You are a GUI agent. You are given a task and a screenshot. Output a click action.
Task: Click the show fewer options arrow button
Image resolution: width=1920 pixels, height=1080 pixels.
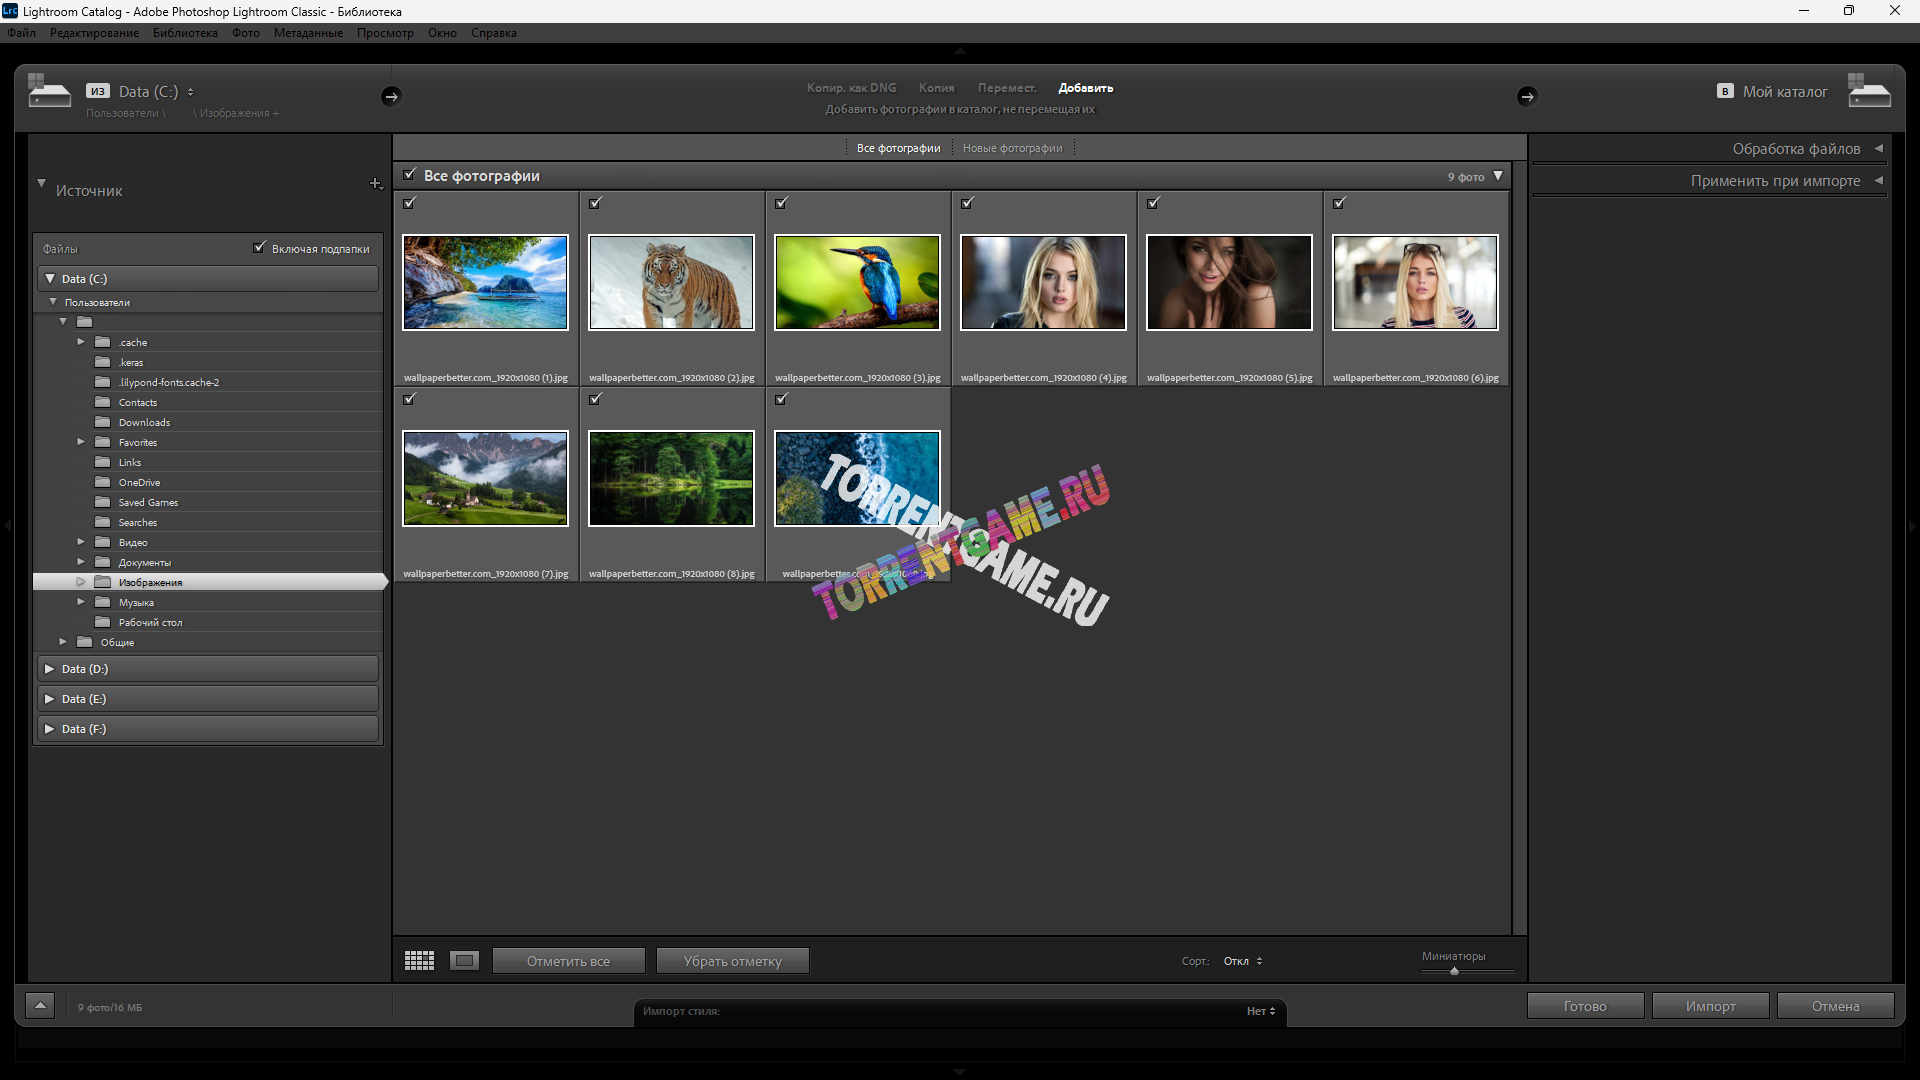40,1006
